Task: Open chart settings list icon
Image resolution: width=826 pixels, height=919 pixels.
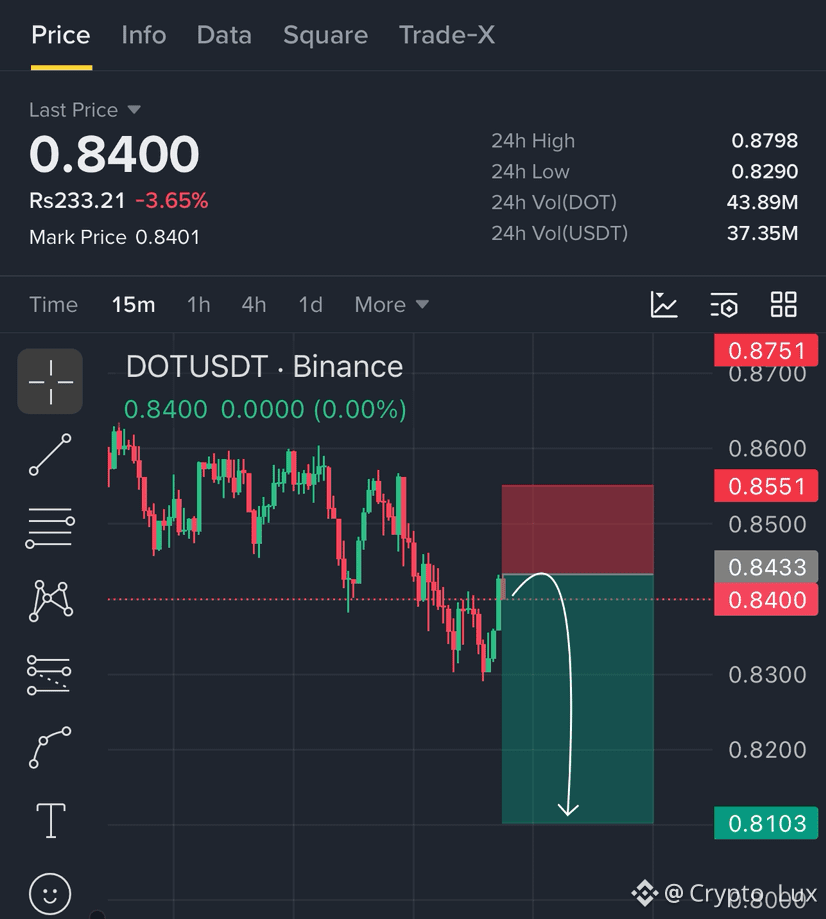Action: tap(724, 305)
